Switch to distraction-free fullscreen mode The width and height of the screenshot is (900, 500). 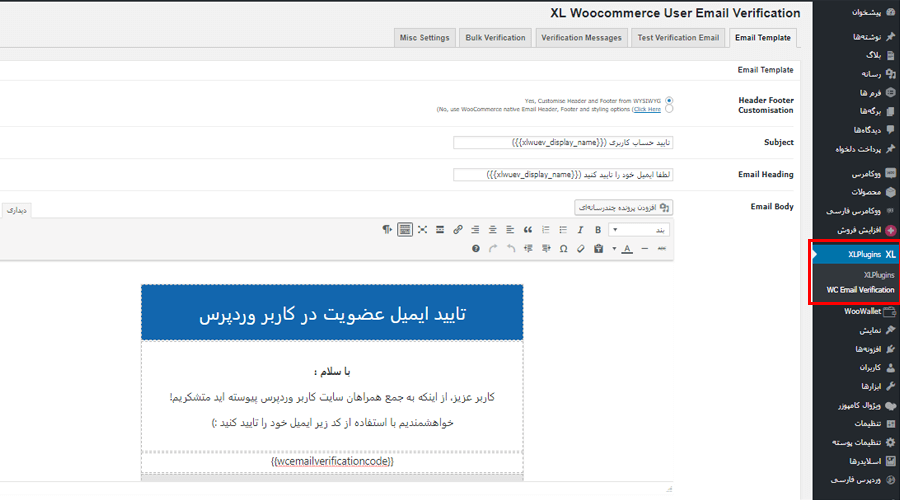422,230
